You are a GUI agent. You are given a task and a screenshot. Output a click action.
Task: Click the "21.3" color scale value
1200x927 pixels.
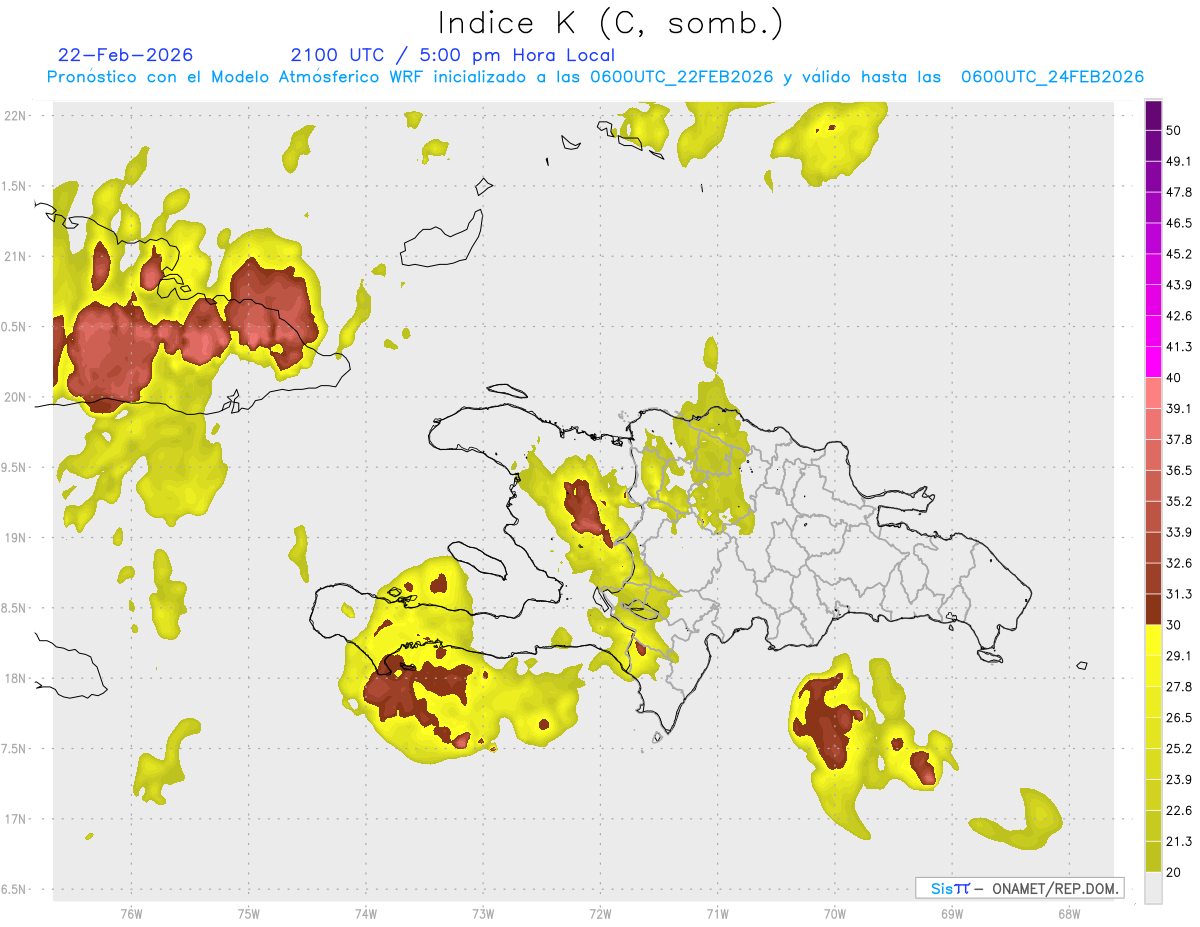1179,842
